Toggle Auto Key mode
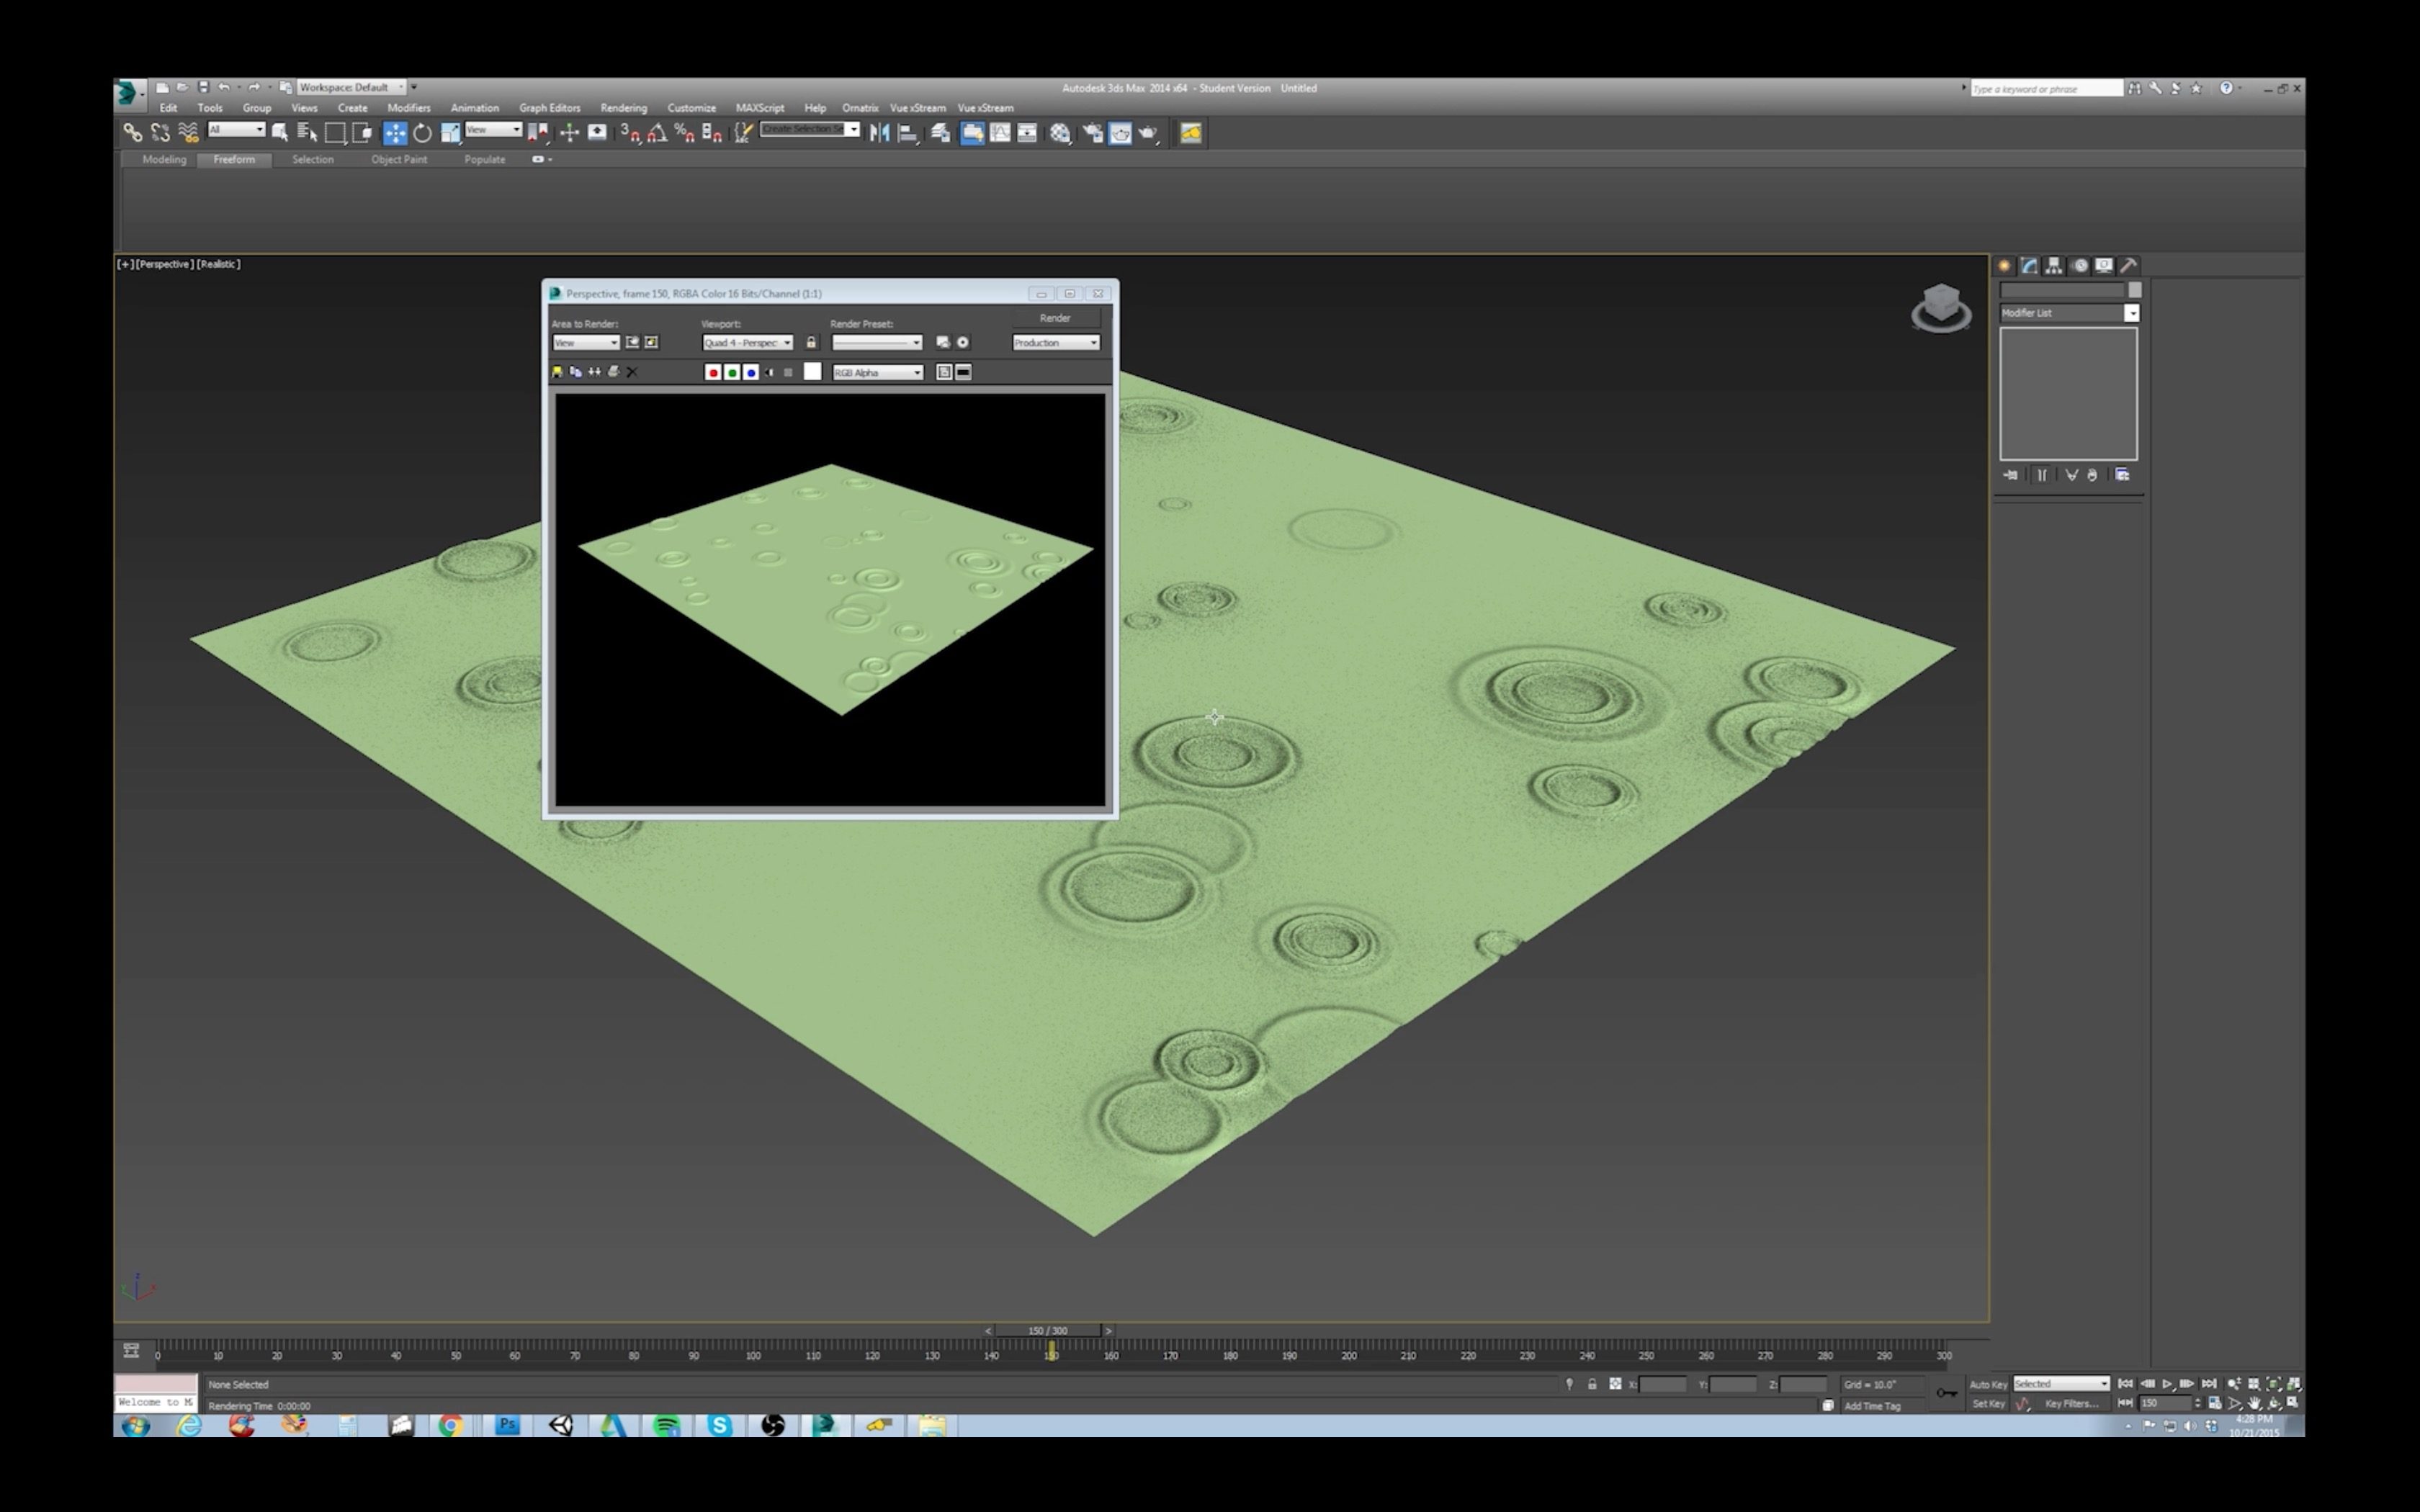Screen dimensions: 2420x1512 tap(1988, 1384)
